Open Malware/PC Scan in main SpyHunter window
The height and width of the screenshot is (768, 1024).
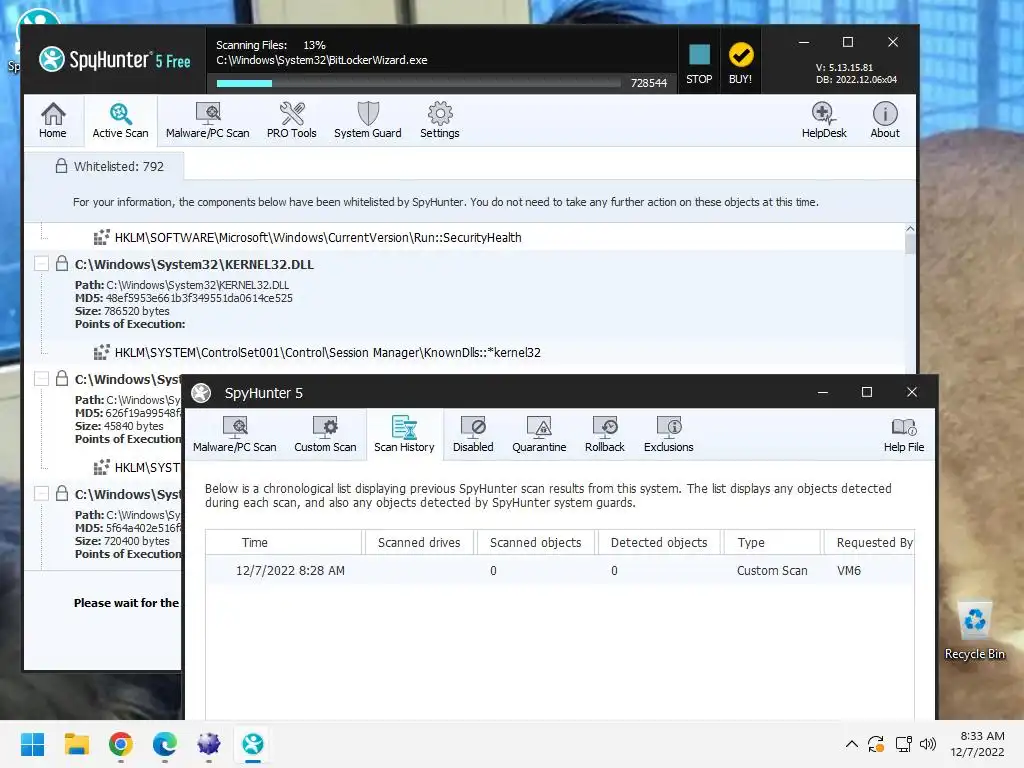coord(208,121)
